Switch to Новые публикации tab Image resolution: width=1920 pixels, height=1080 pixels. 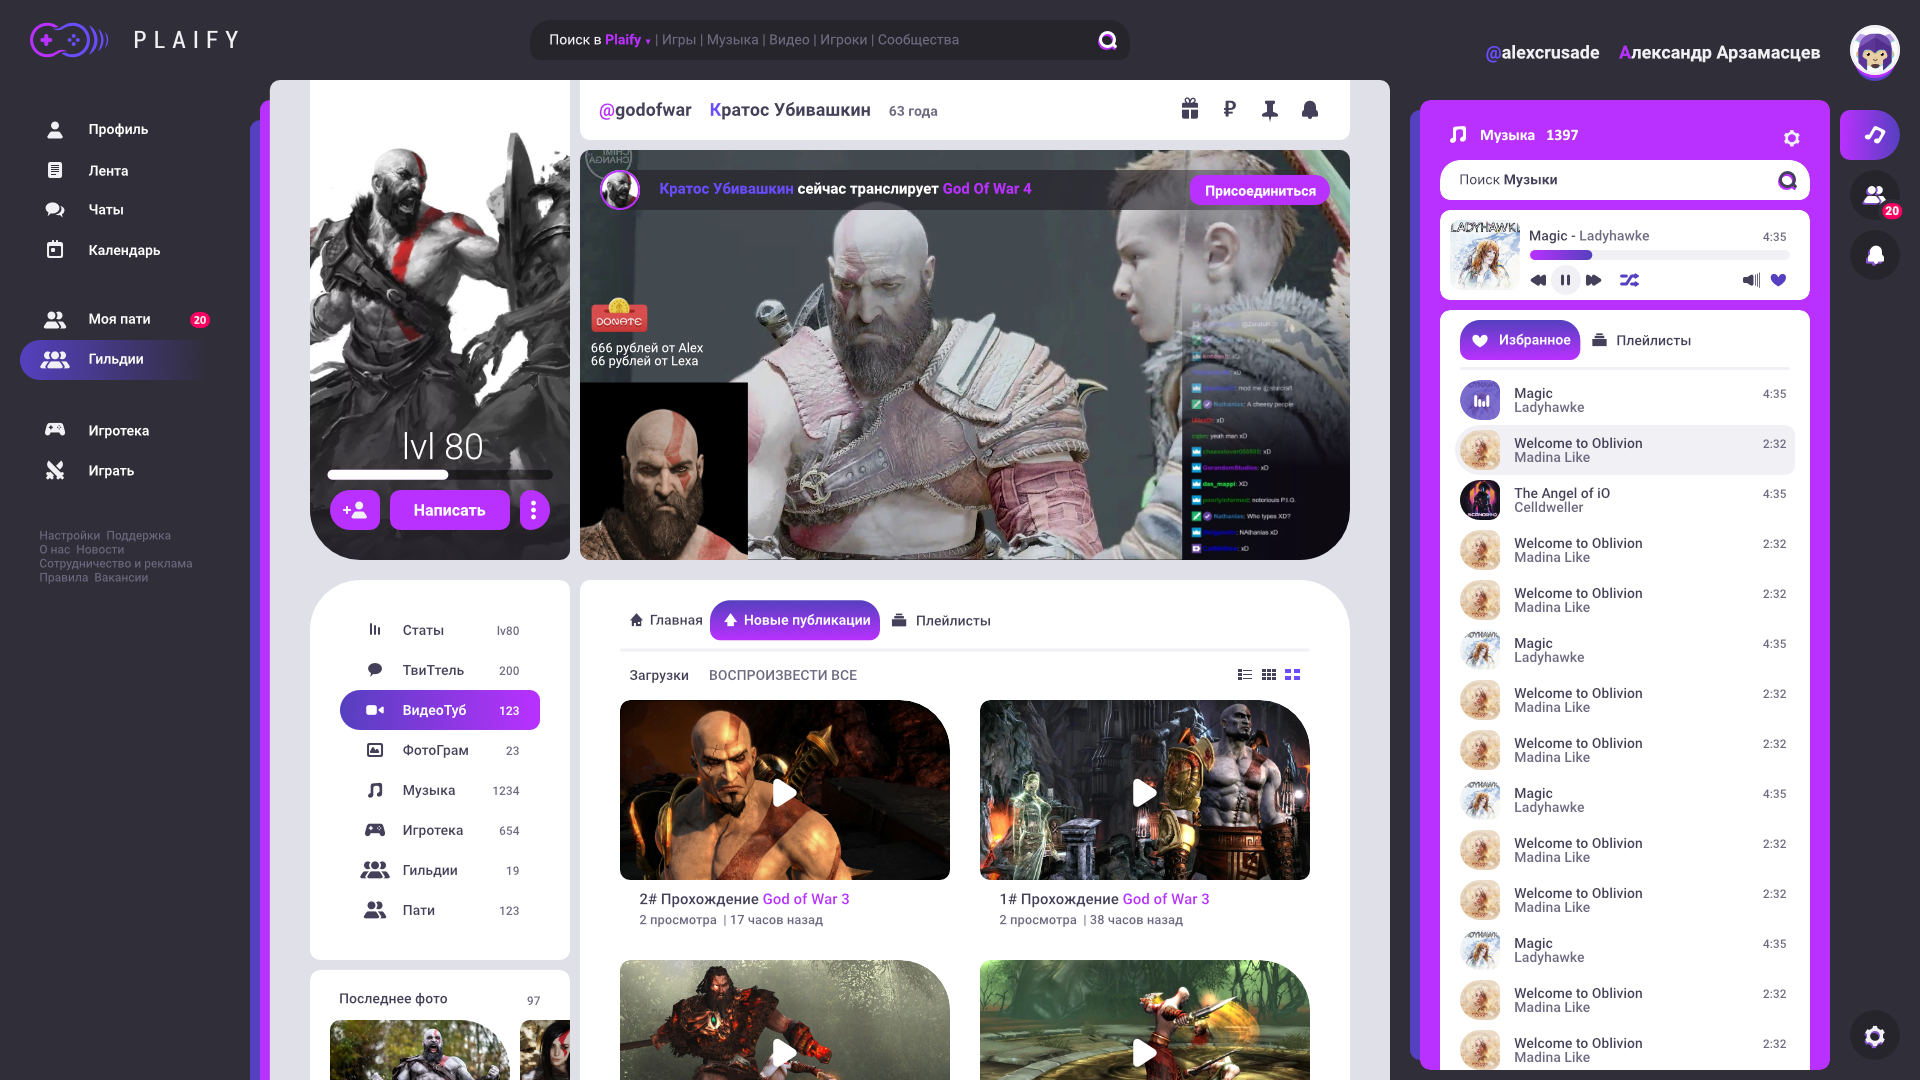(x=795, y=620)
